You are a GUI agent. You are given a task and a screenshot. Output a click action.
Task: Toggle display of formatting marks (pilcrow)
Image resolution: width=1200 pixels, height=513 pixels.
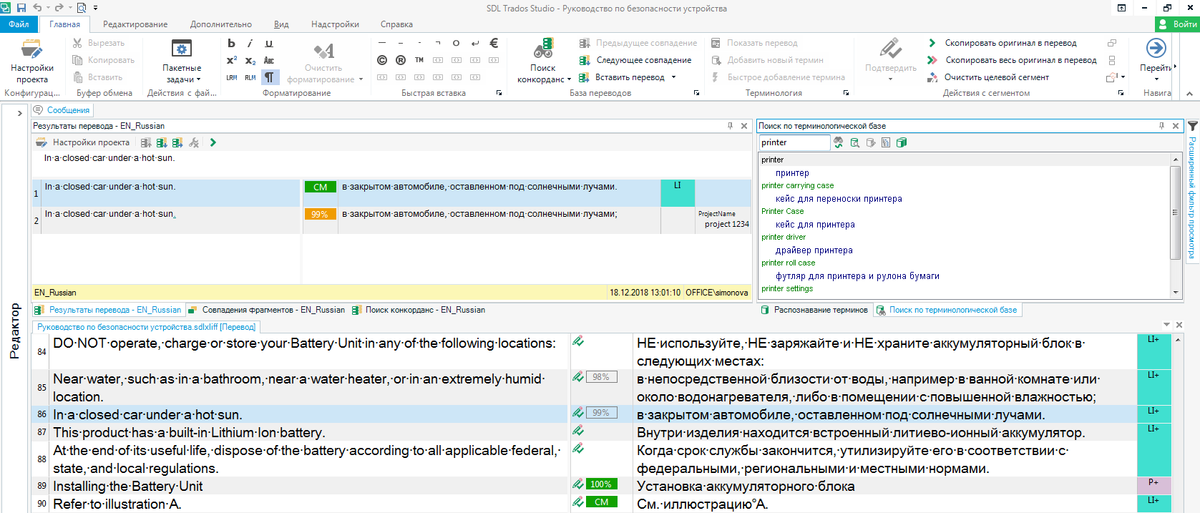(x=269, y=77)
